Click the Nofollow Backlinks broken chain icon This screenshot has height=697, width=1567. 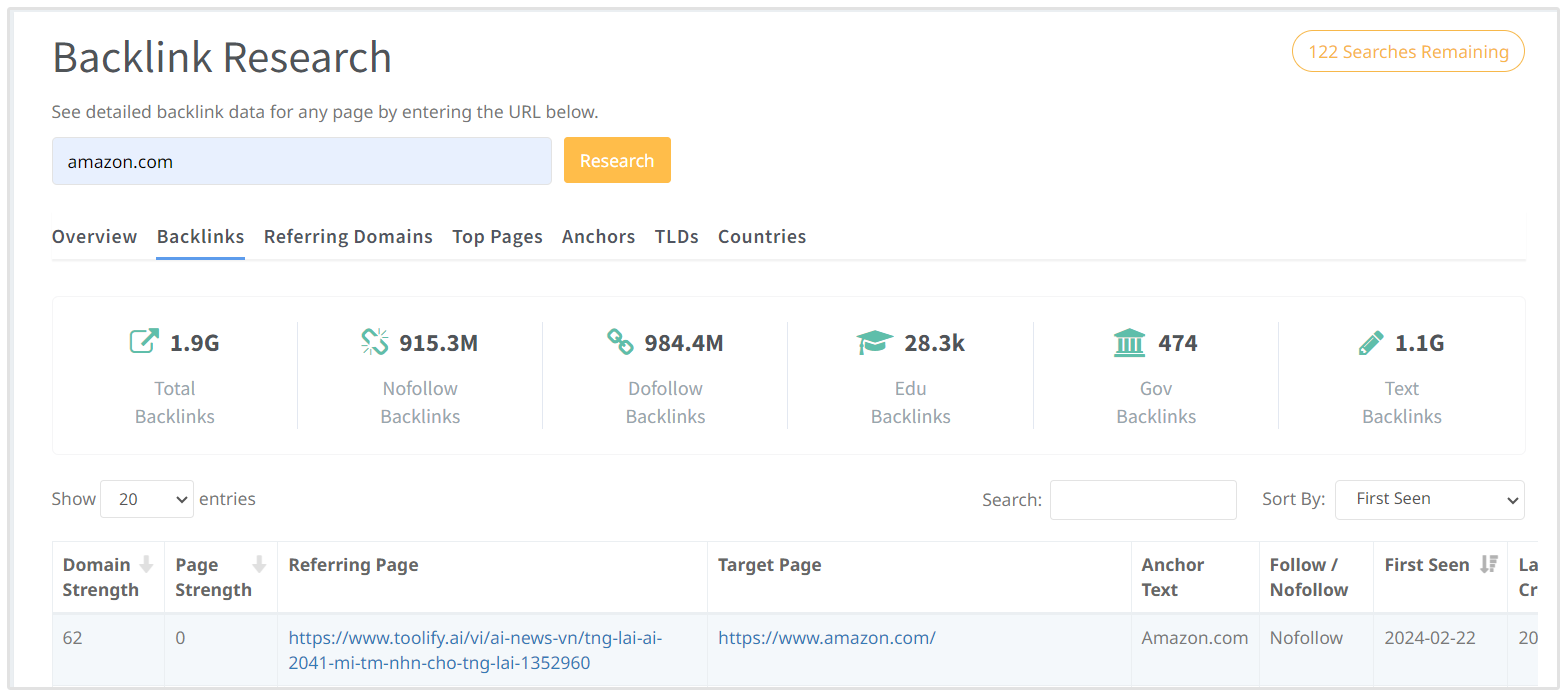(374, 342)
